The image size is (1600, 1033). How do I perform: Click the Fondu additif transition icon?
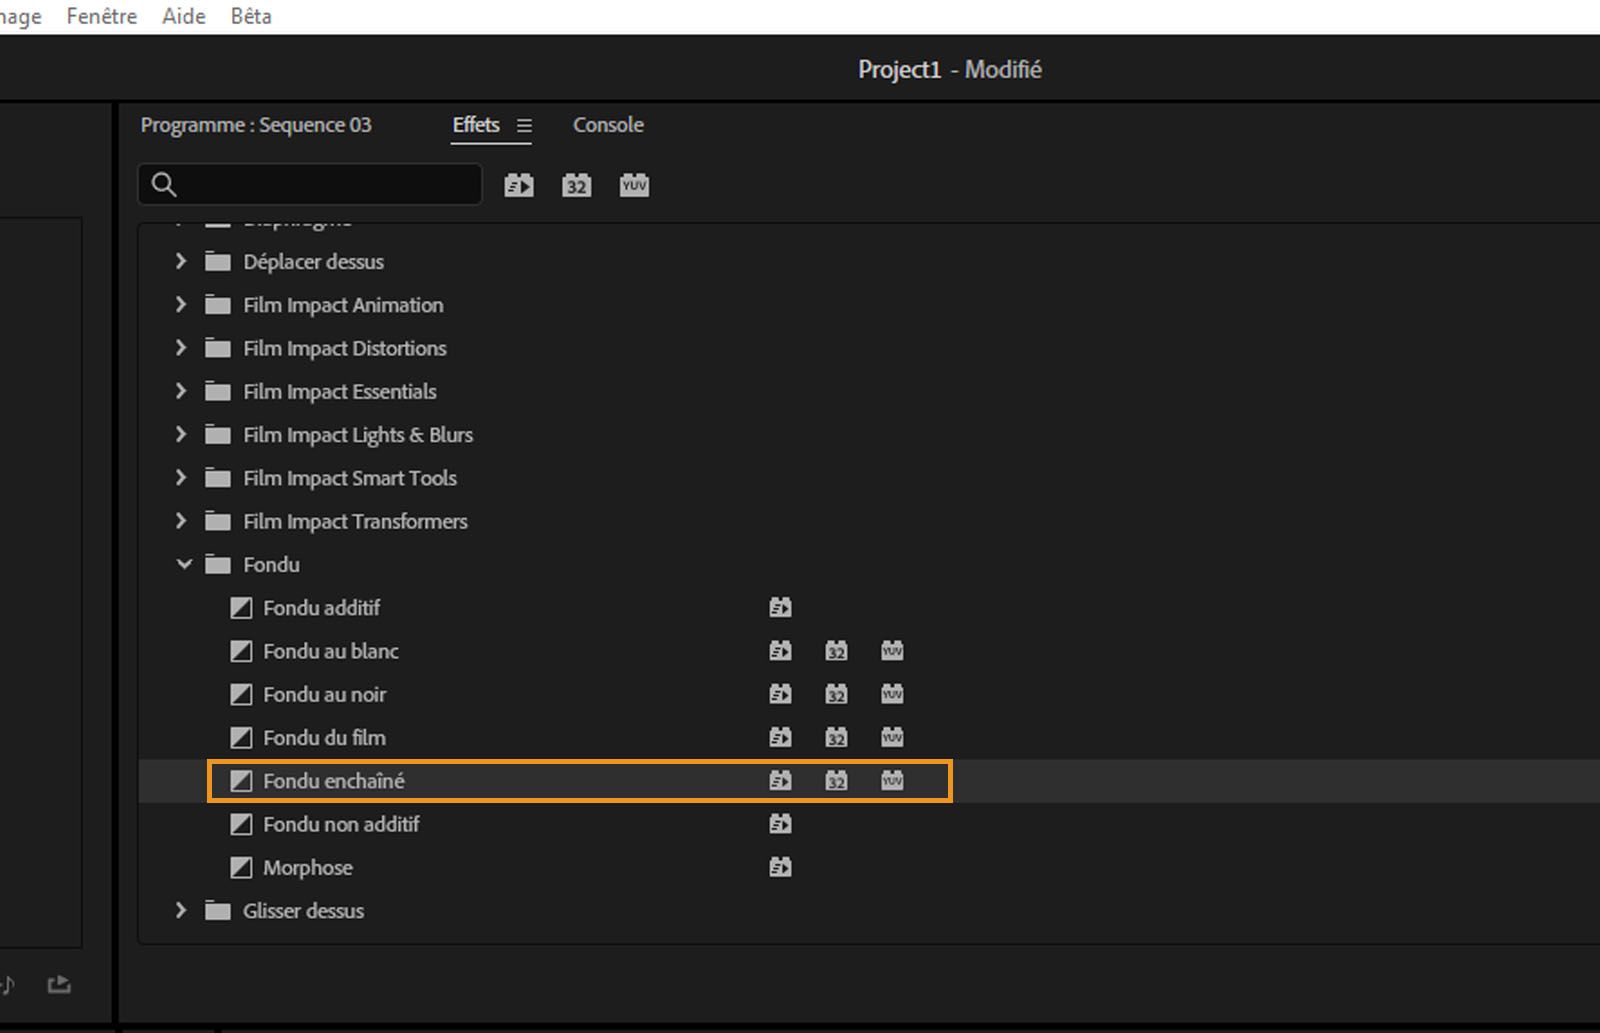[241, 608]
